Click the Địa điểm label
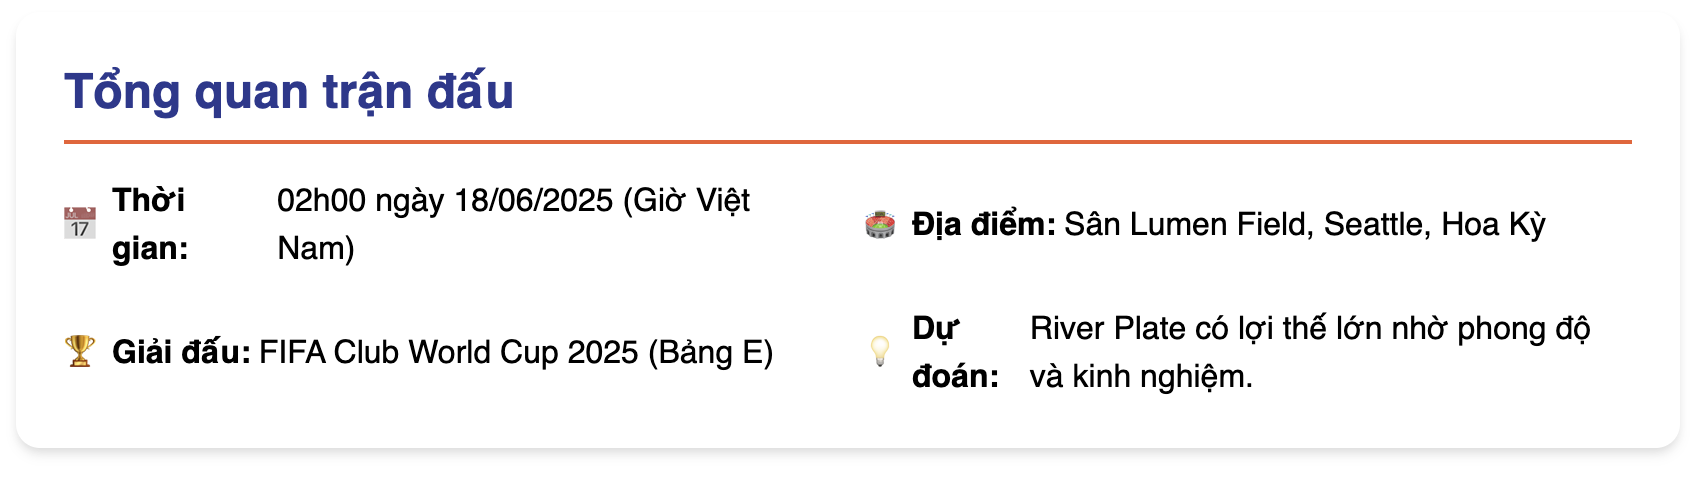 (x=984, y=224)
